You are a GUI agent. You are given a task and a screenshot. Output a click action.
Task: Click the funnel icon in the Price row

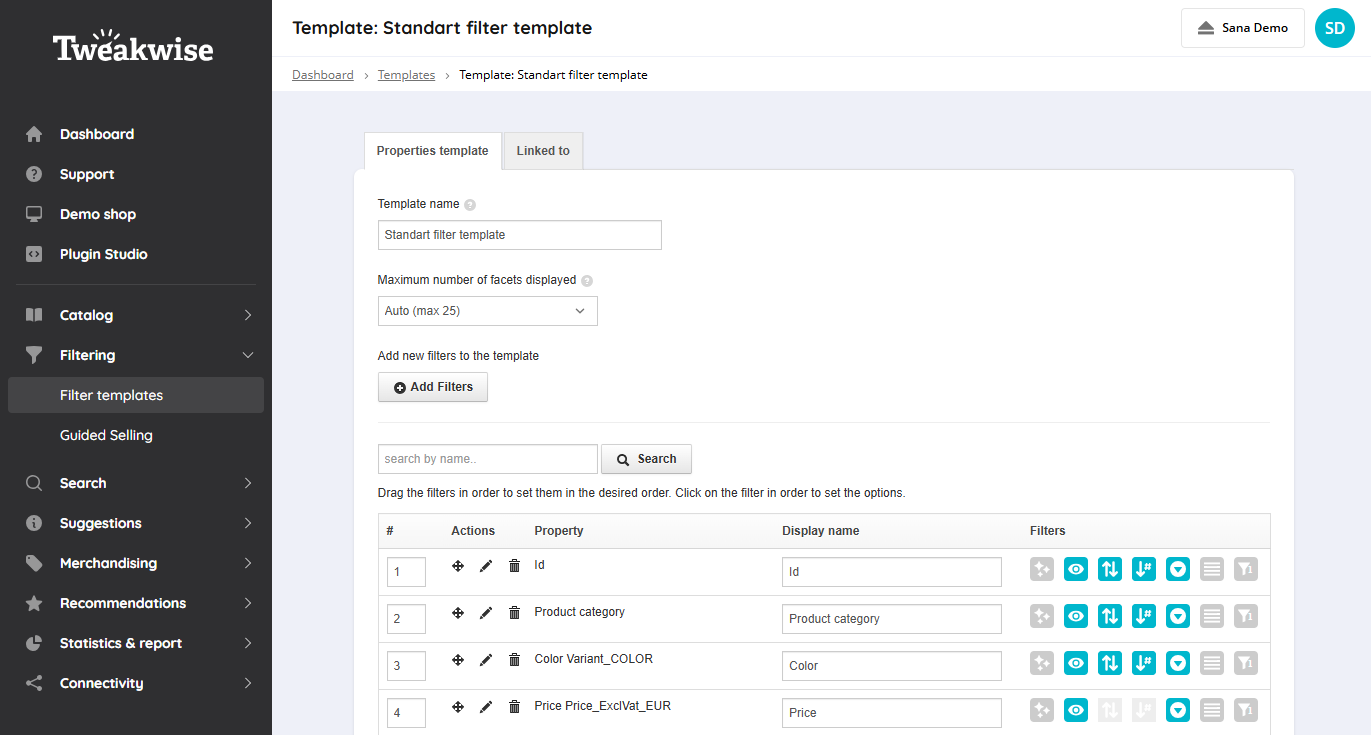pyautogui.click(x=1246, y=710)
